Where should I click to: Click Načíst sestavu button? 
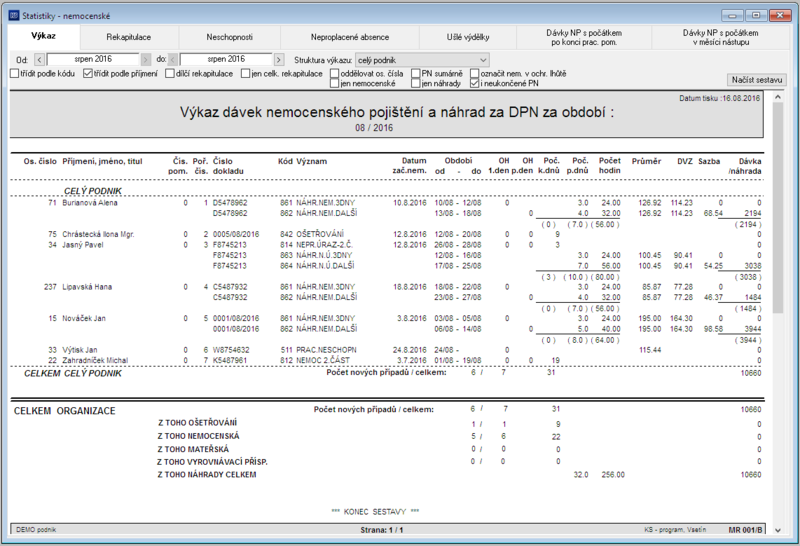pyautogui.click(x=757, y=80)
